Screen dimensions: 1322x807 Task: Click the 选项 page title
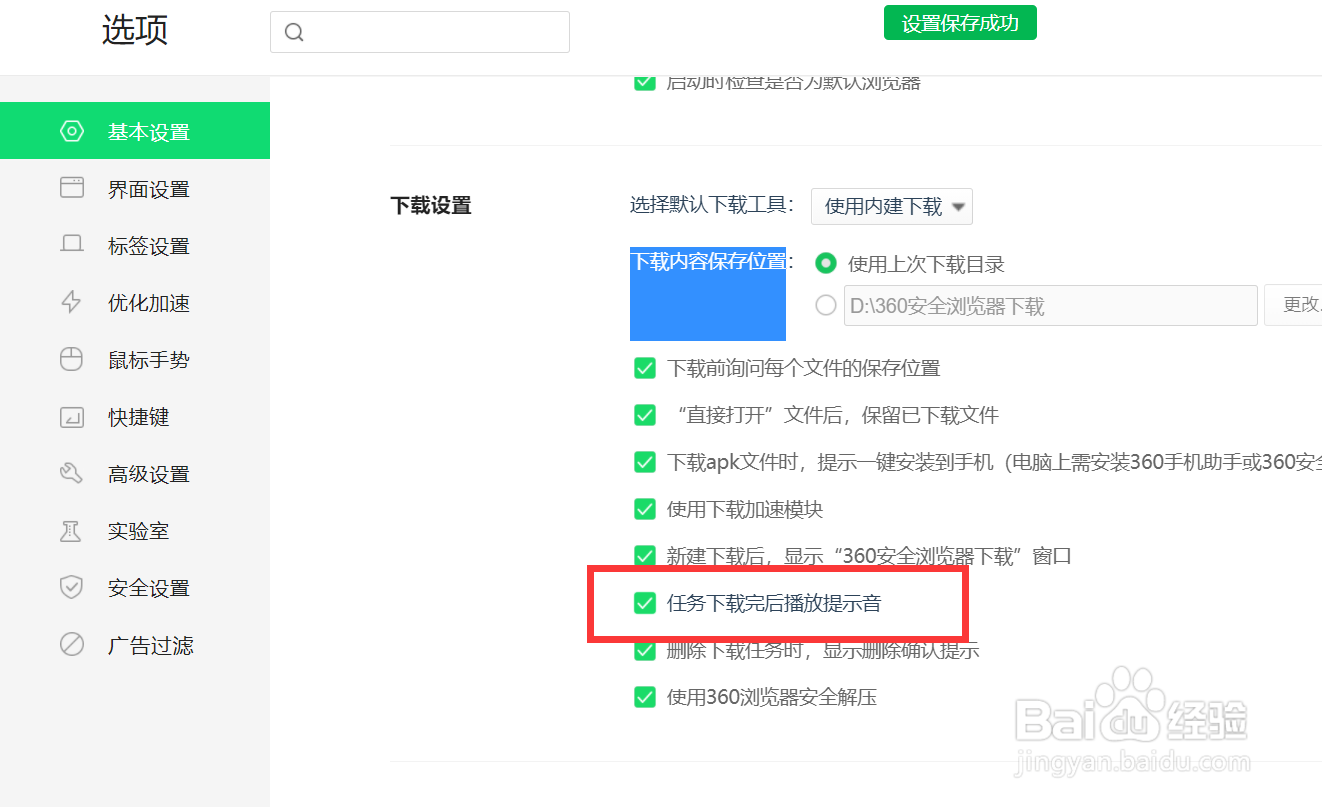tap(135, 30)
